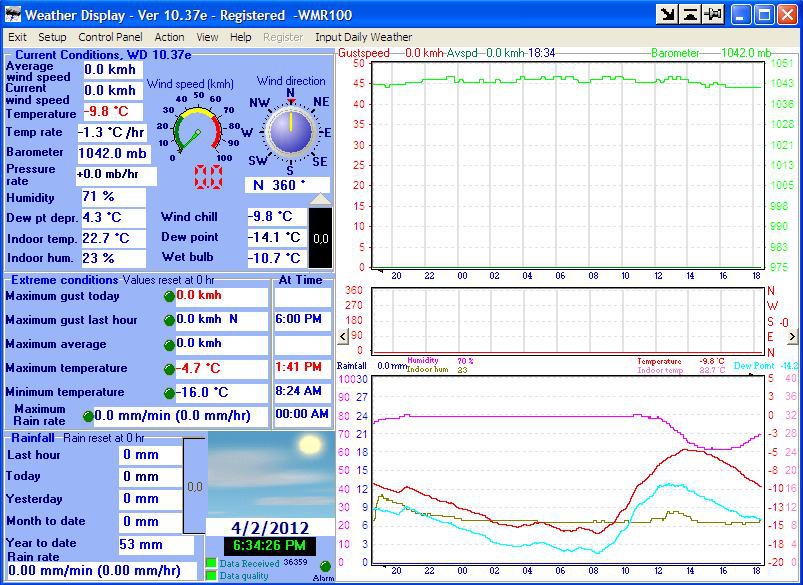
Task: Click the diagonal arrow icon in title bar
Action: coord(666,14)
